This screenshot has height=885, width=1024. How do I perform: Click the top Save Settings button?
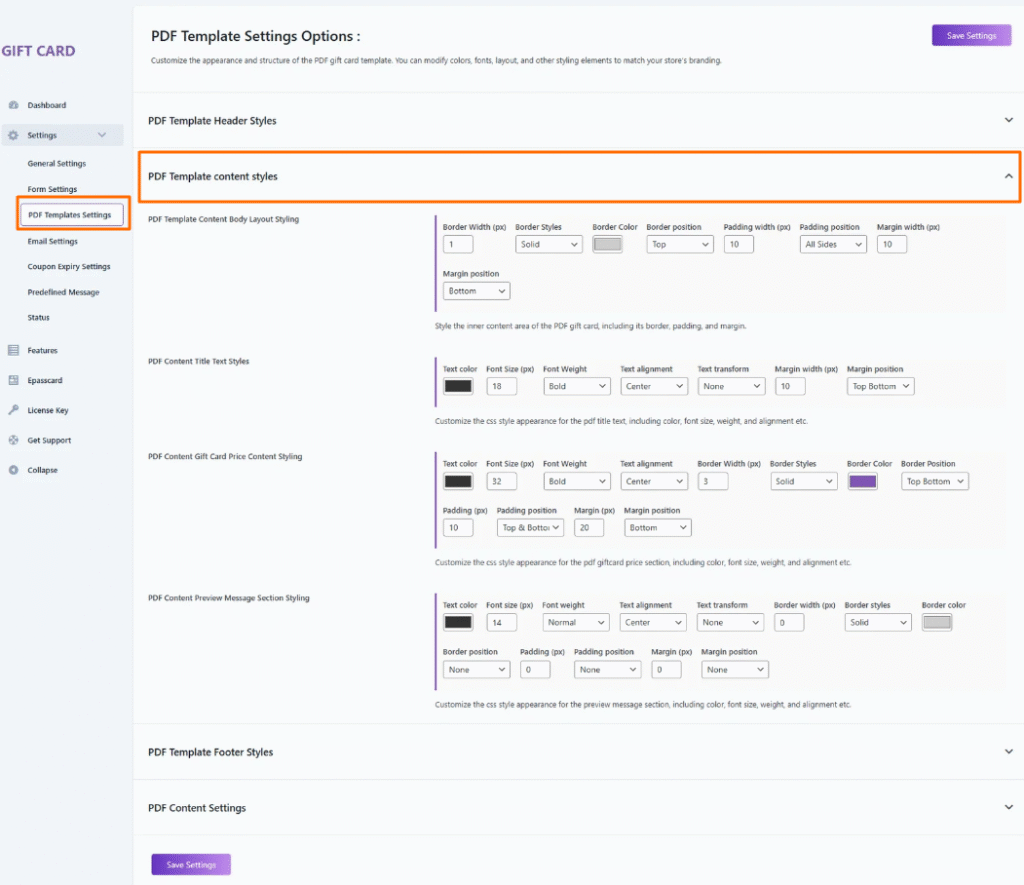[x=971, y=36]
